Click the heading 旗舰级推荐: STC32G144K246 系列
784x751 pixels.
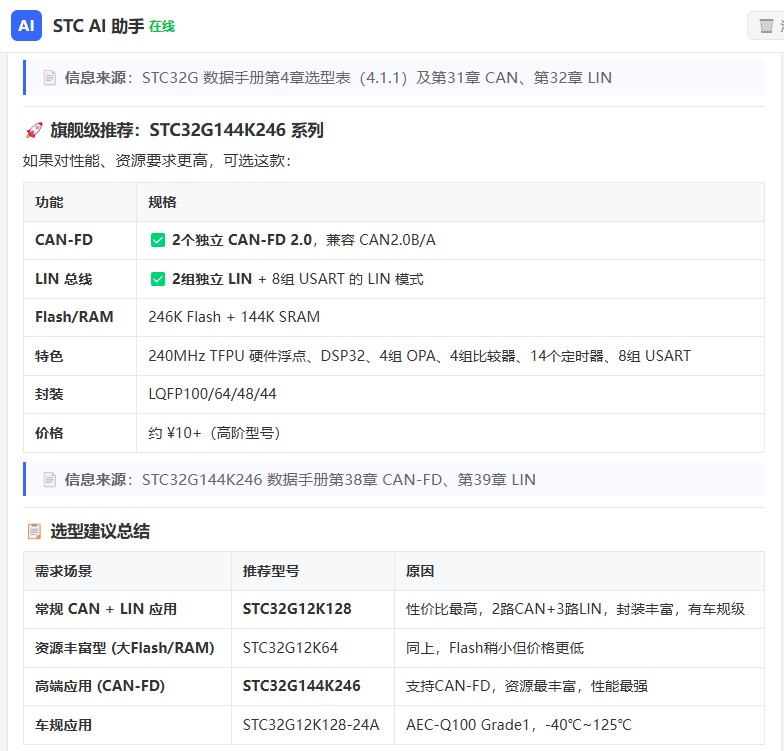pyautogui.click(x=187, y=130)
